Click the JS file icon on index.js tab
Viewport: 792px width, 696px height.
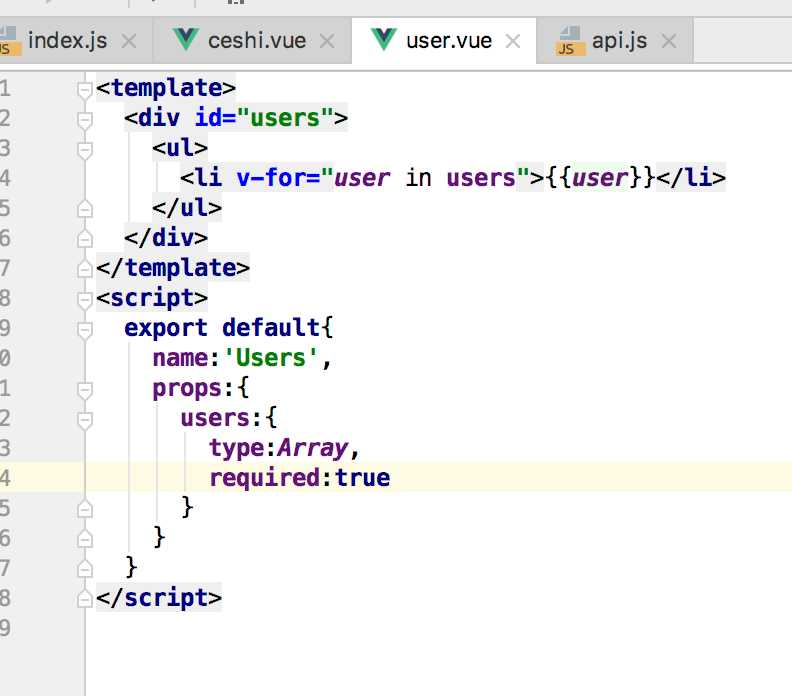(x=10, y=41)
